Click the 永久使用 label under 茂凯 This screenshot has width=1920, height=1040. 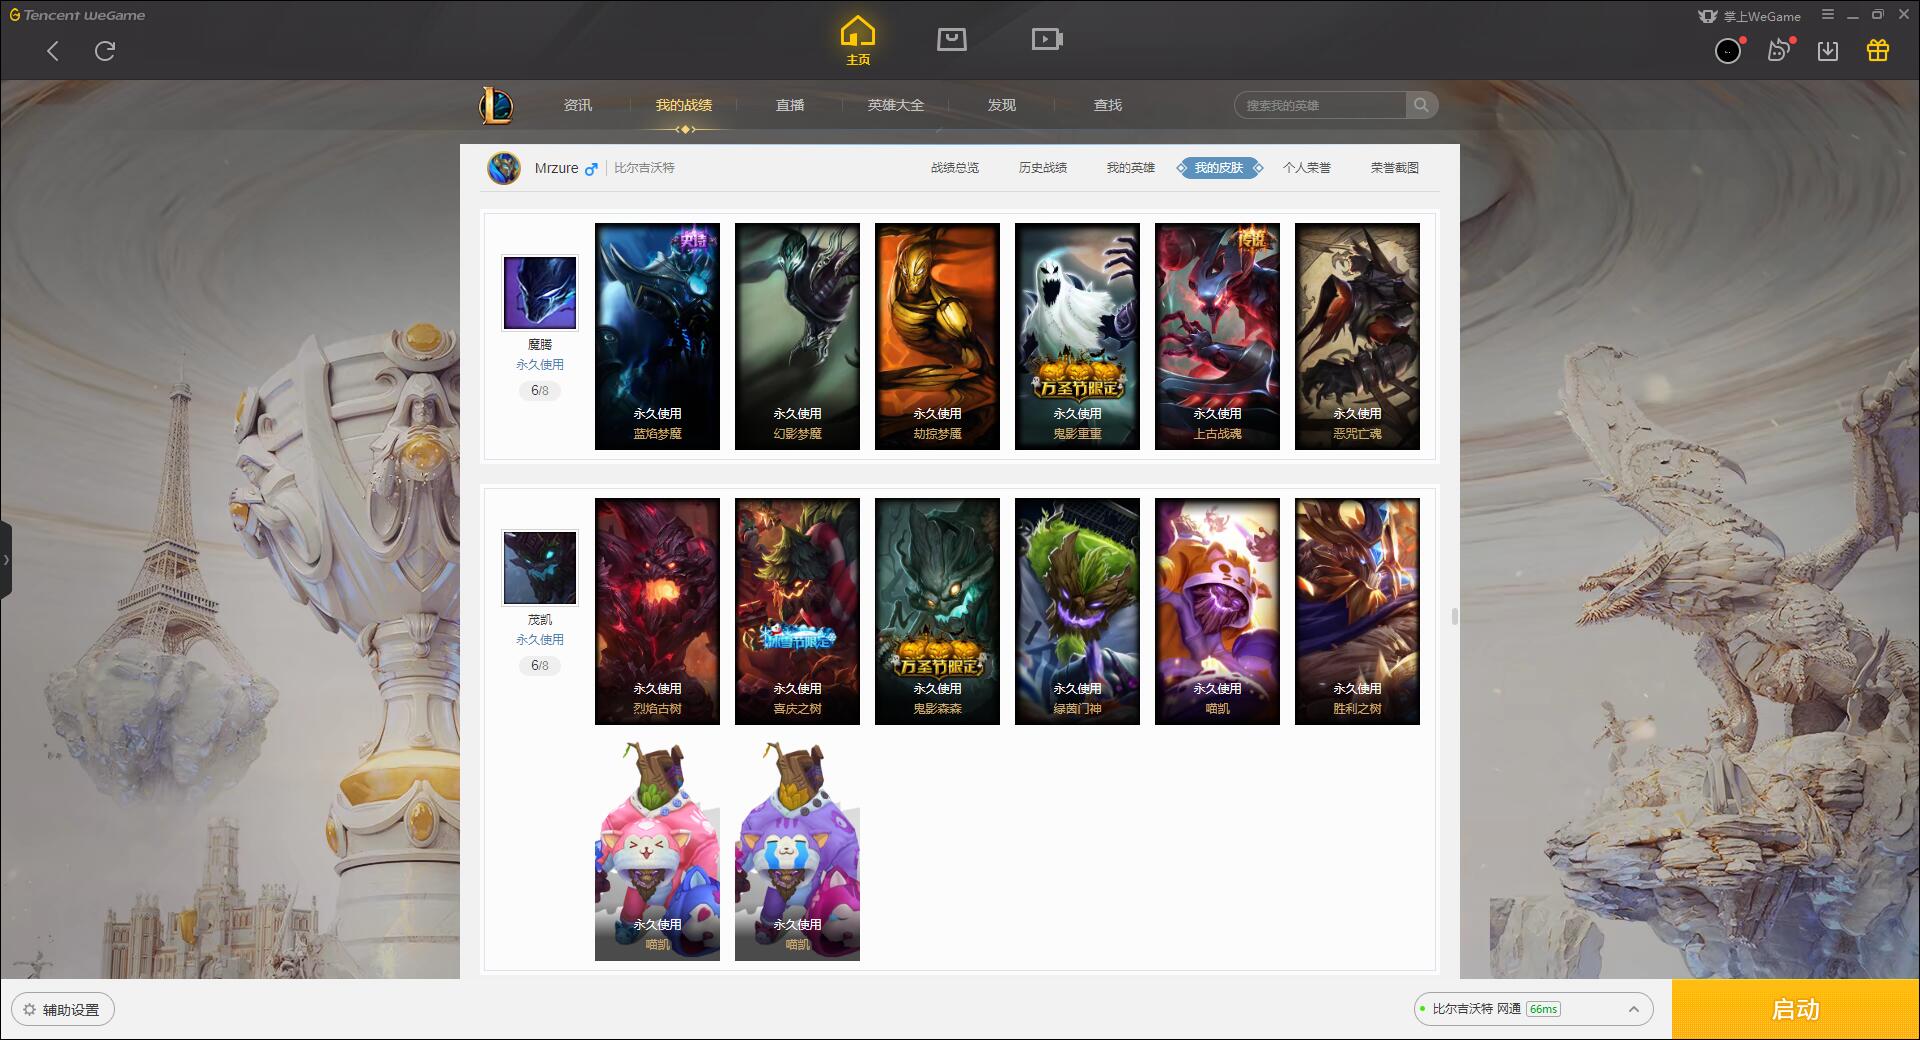coord(540,640)
